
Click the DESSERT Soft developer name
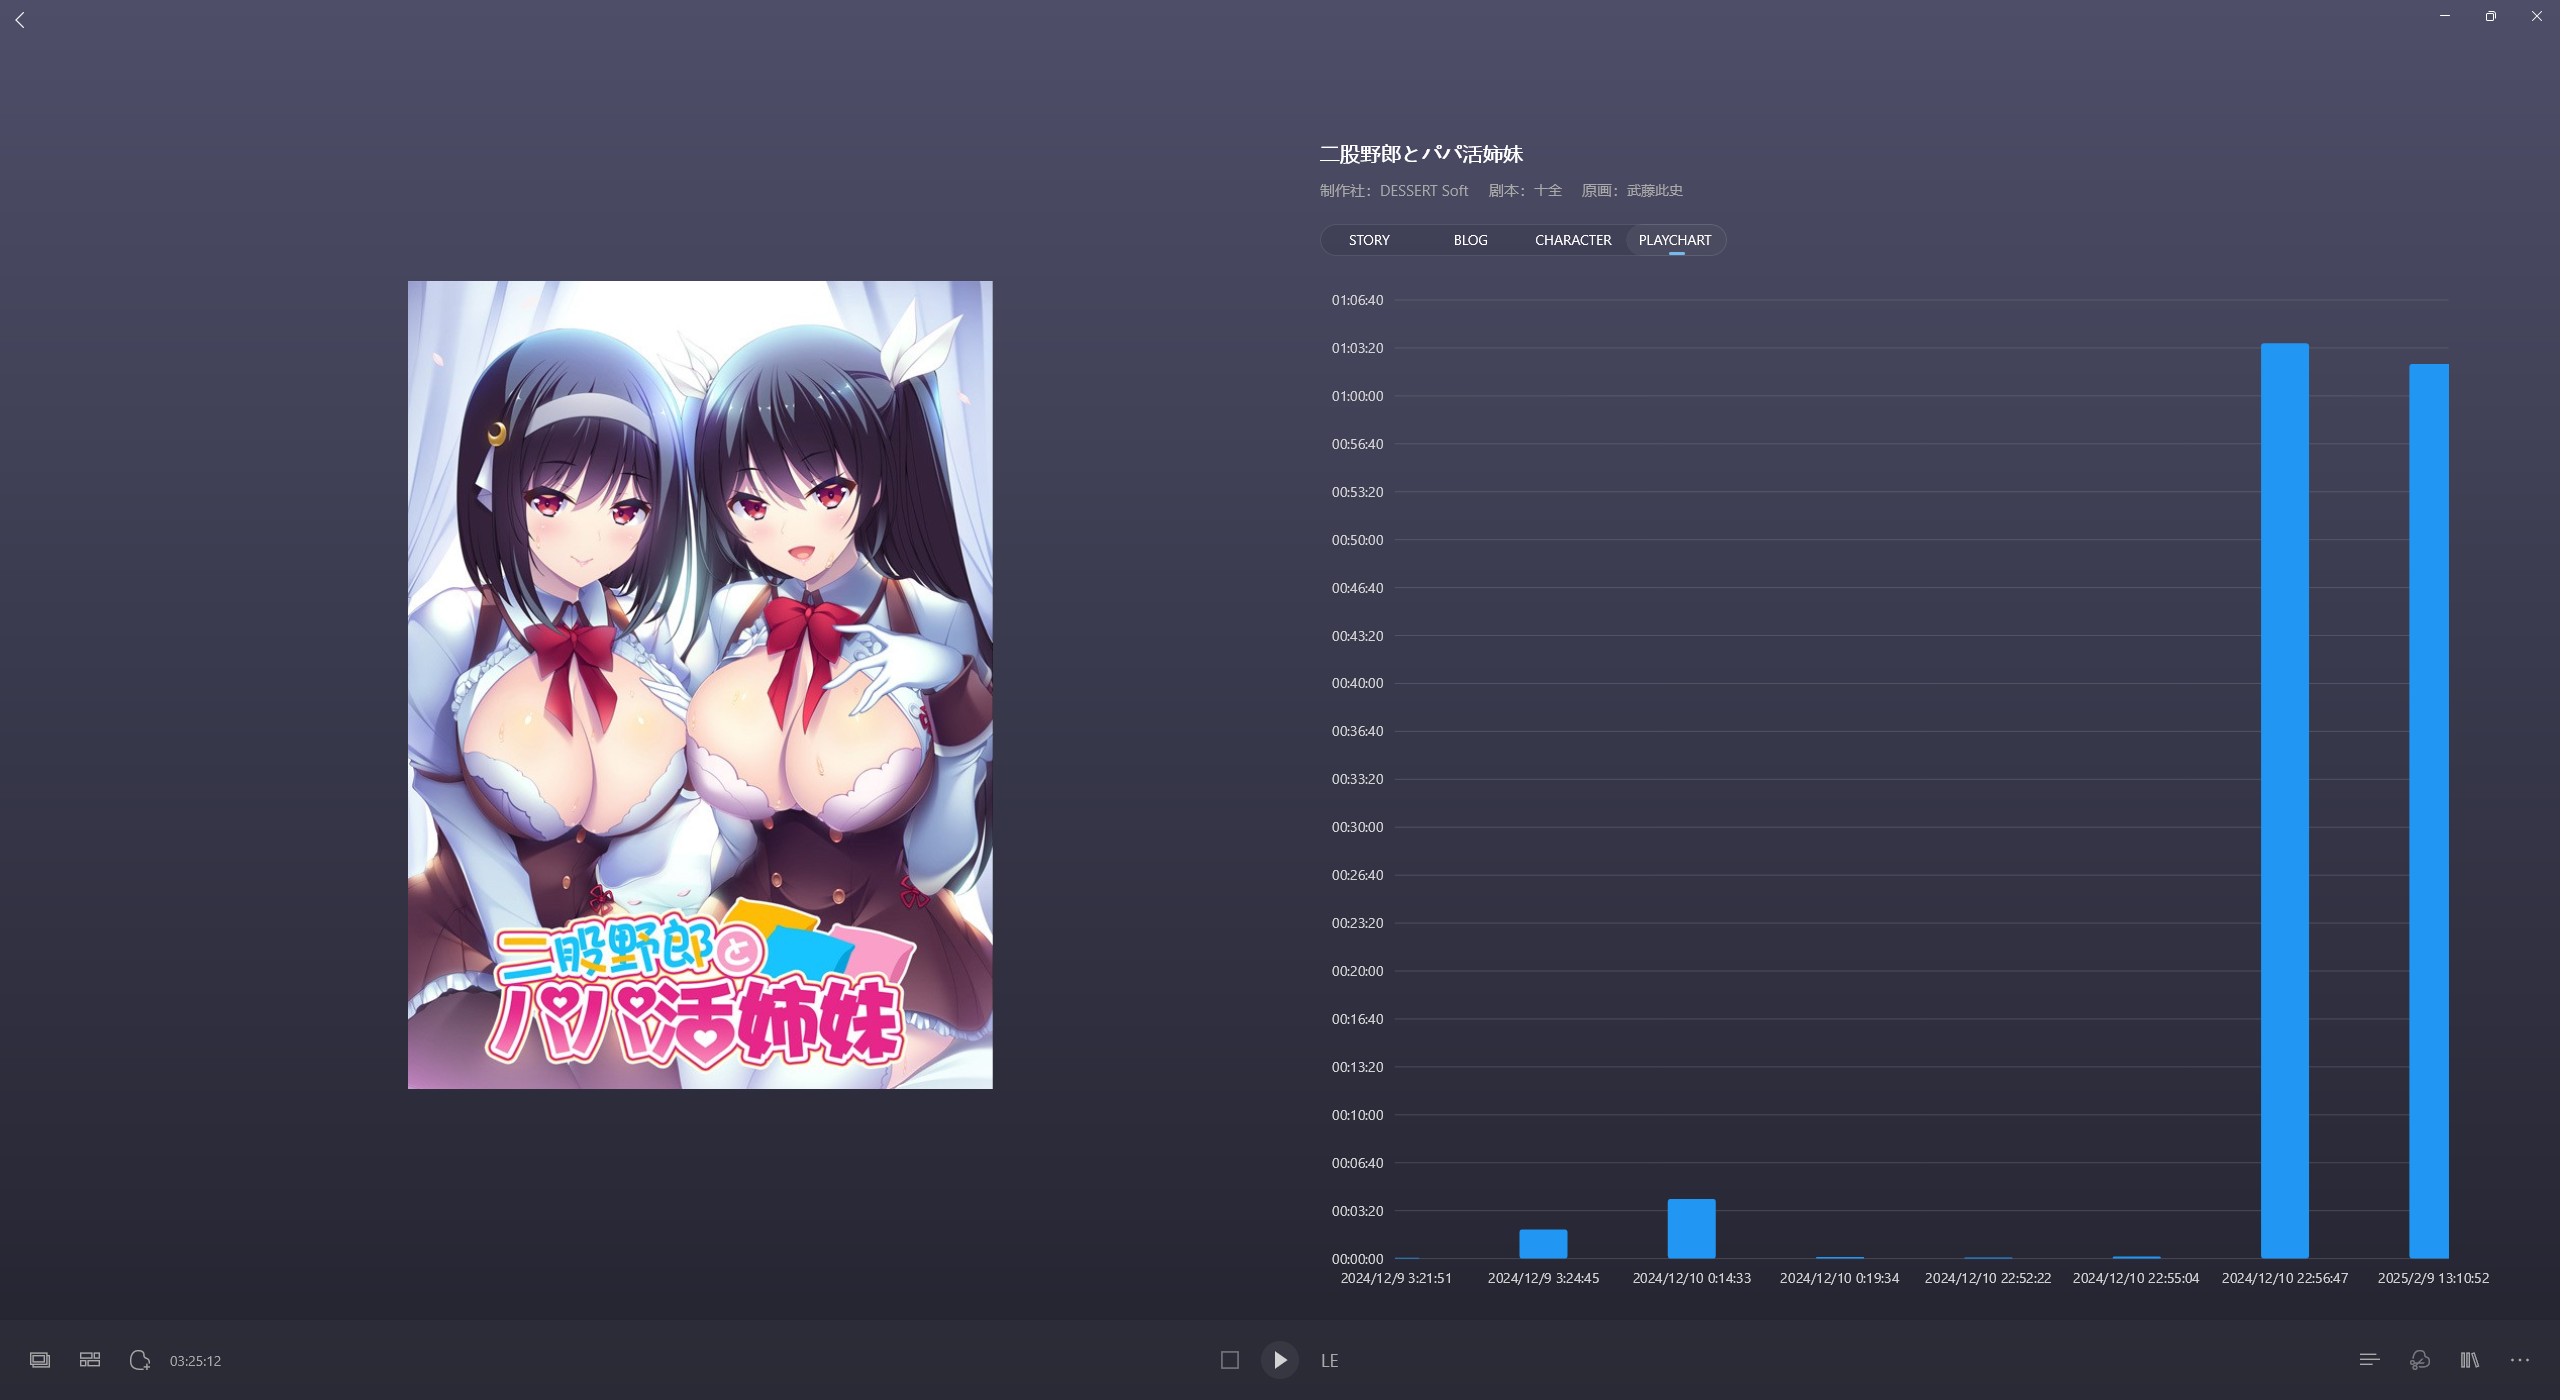tap(1424, 191)
